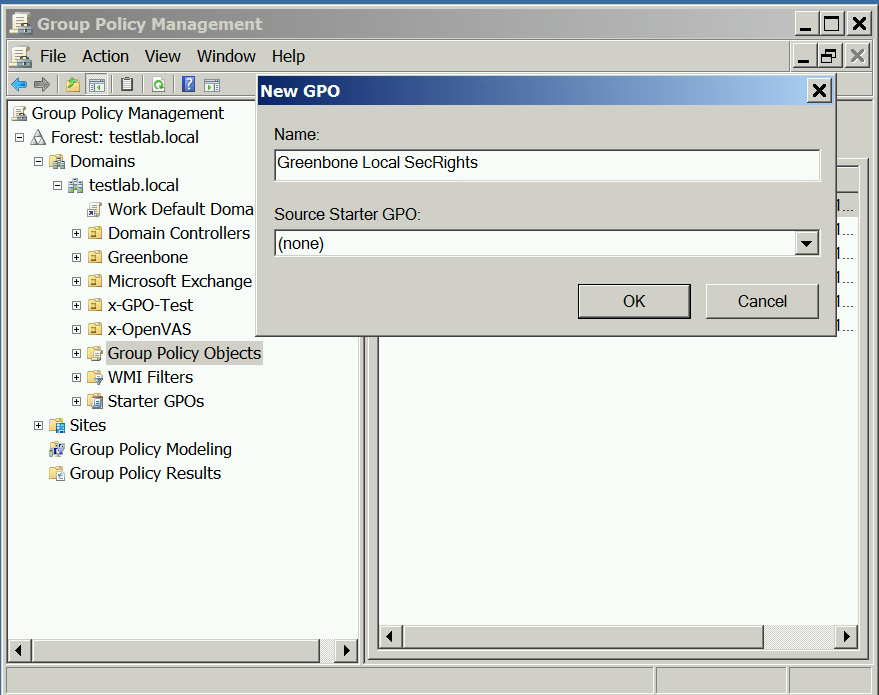The width and height of the screenshot is (879, 695).
Task: Click the WMI Filters folder icon
Action: (x=95, y=378)
